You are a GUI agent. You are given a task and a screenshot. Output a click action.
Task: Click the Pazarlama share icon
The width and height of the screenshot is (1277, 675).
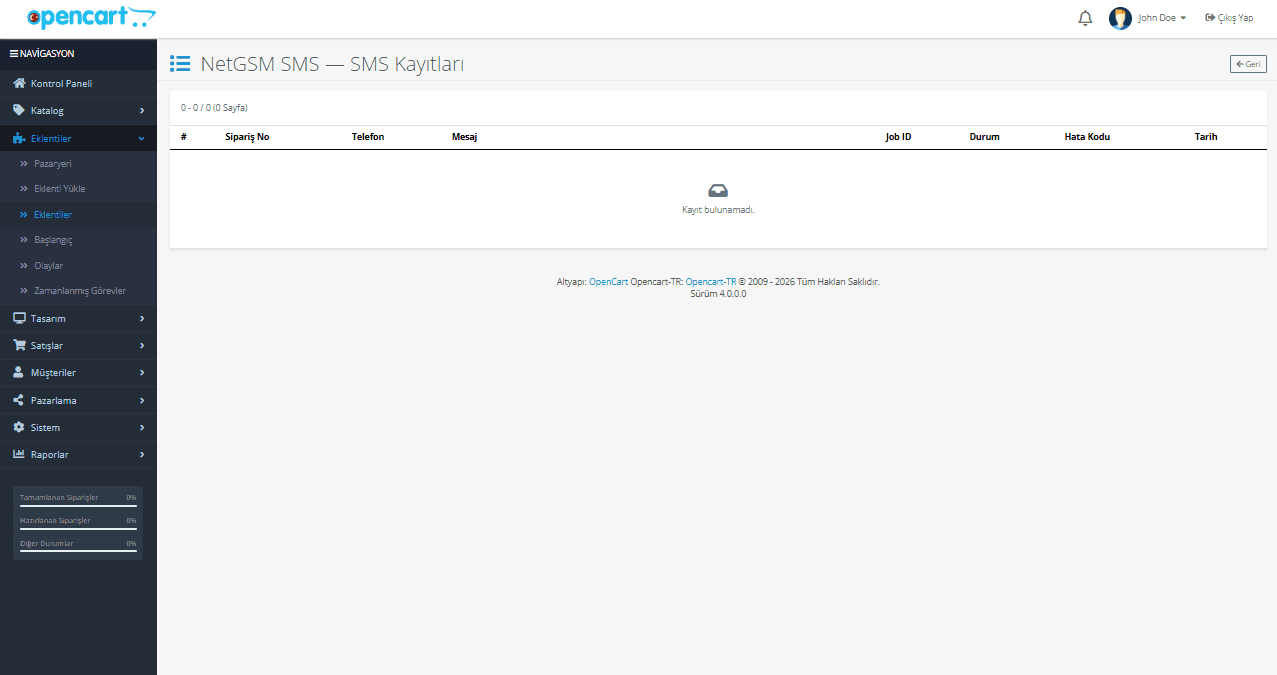(x=19, y=400)
